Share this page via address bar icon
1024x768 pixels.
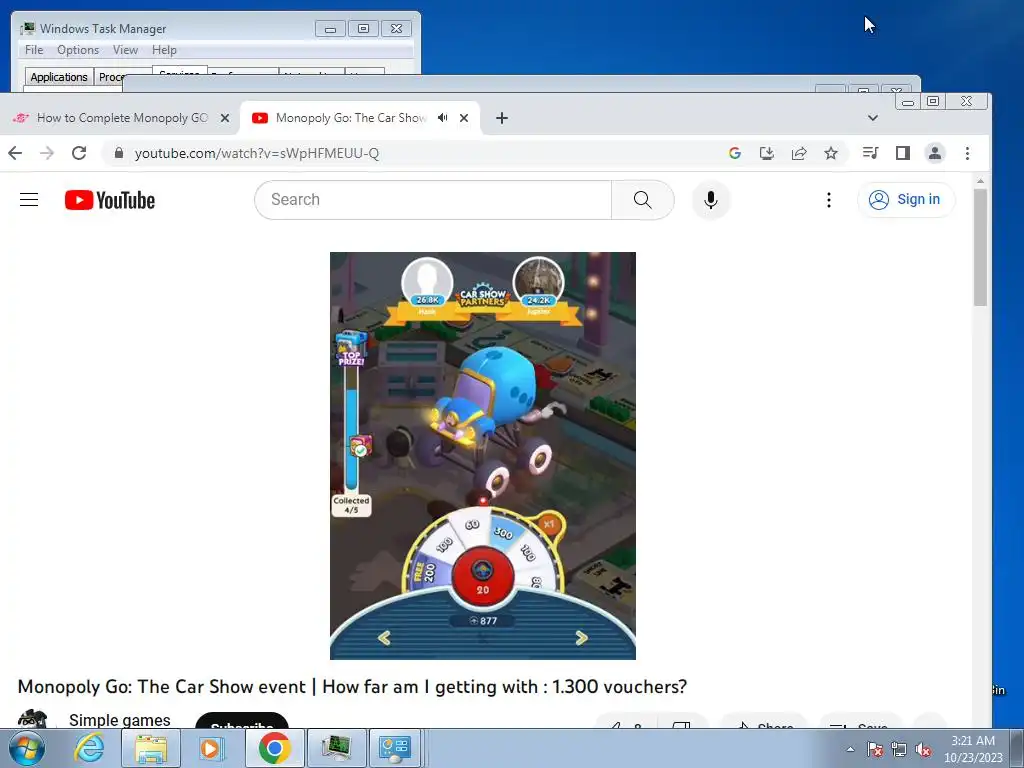point(799,153)
